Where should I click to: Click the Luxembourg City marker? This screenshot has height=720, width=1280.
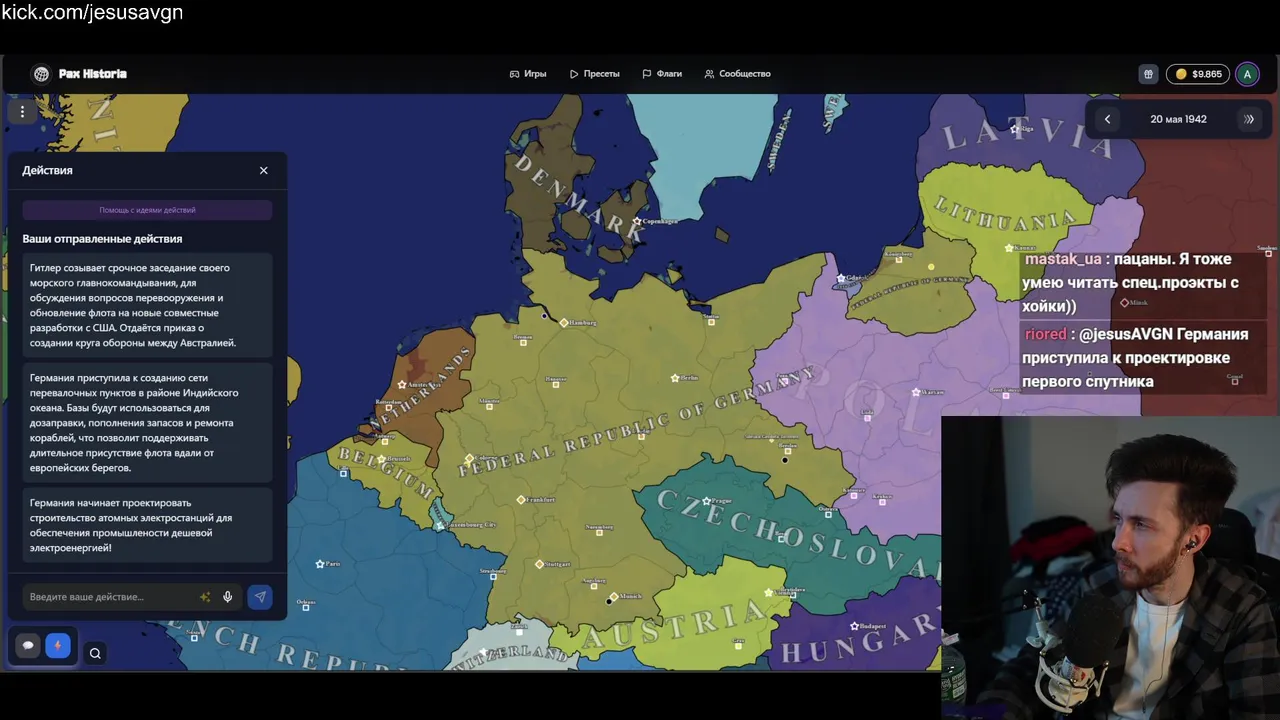439,526
